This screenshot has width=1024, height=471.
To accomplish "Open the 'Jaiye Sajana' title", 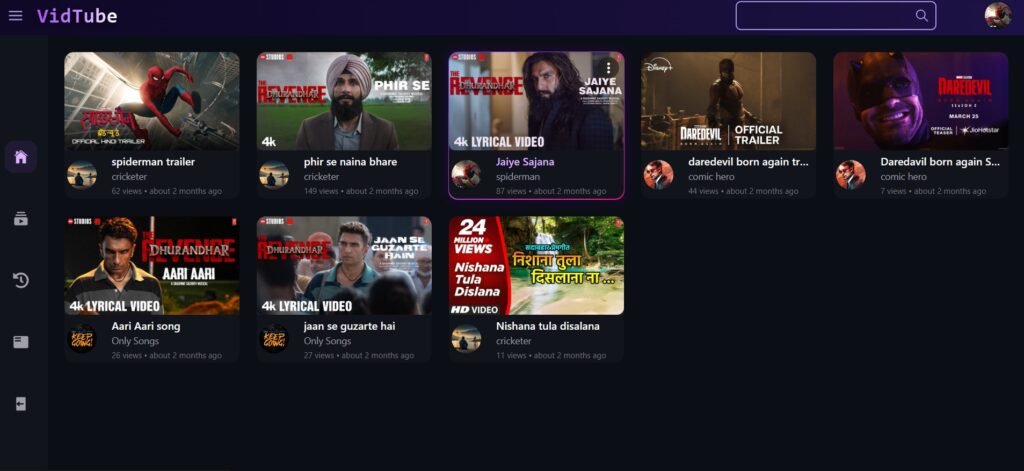I will point(525,162).
